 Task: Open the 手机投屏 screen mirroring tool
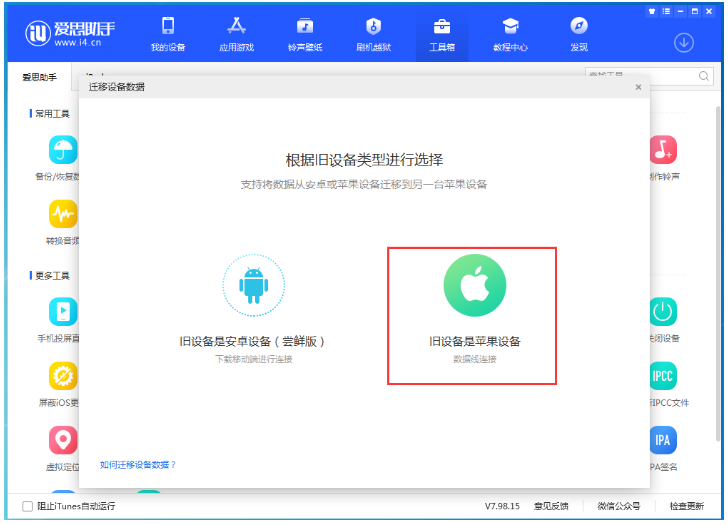pyautogui.click(x=63, y=311)
